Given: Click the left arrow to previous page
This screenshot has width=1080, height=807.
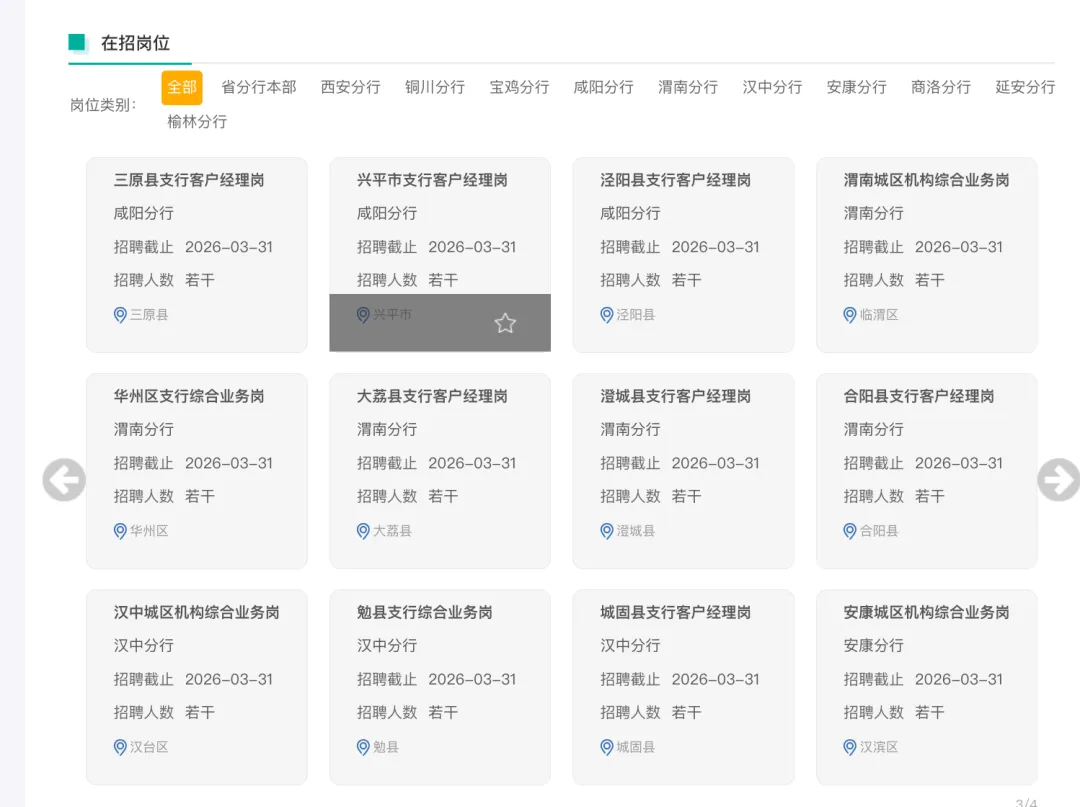Looking at the screenshot, I should (64, 479).
